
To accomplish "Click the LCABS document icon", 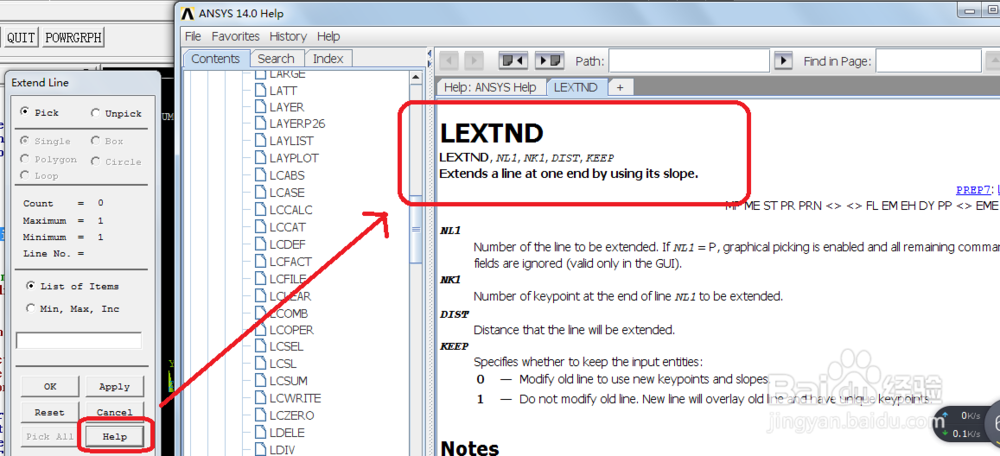I will pyautogui.click(x=260, y=175).
